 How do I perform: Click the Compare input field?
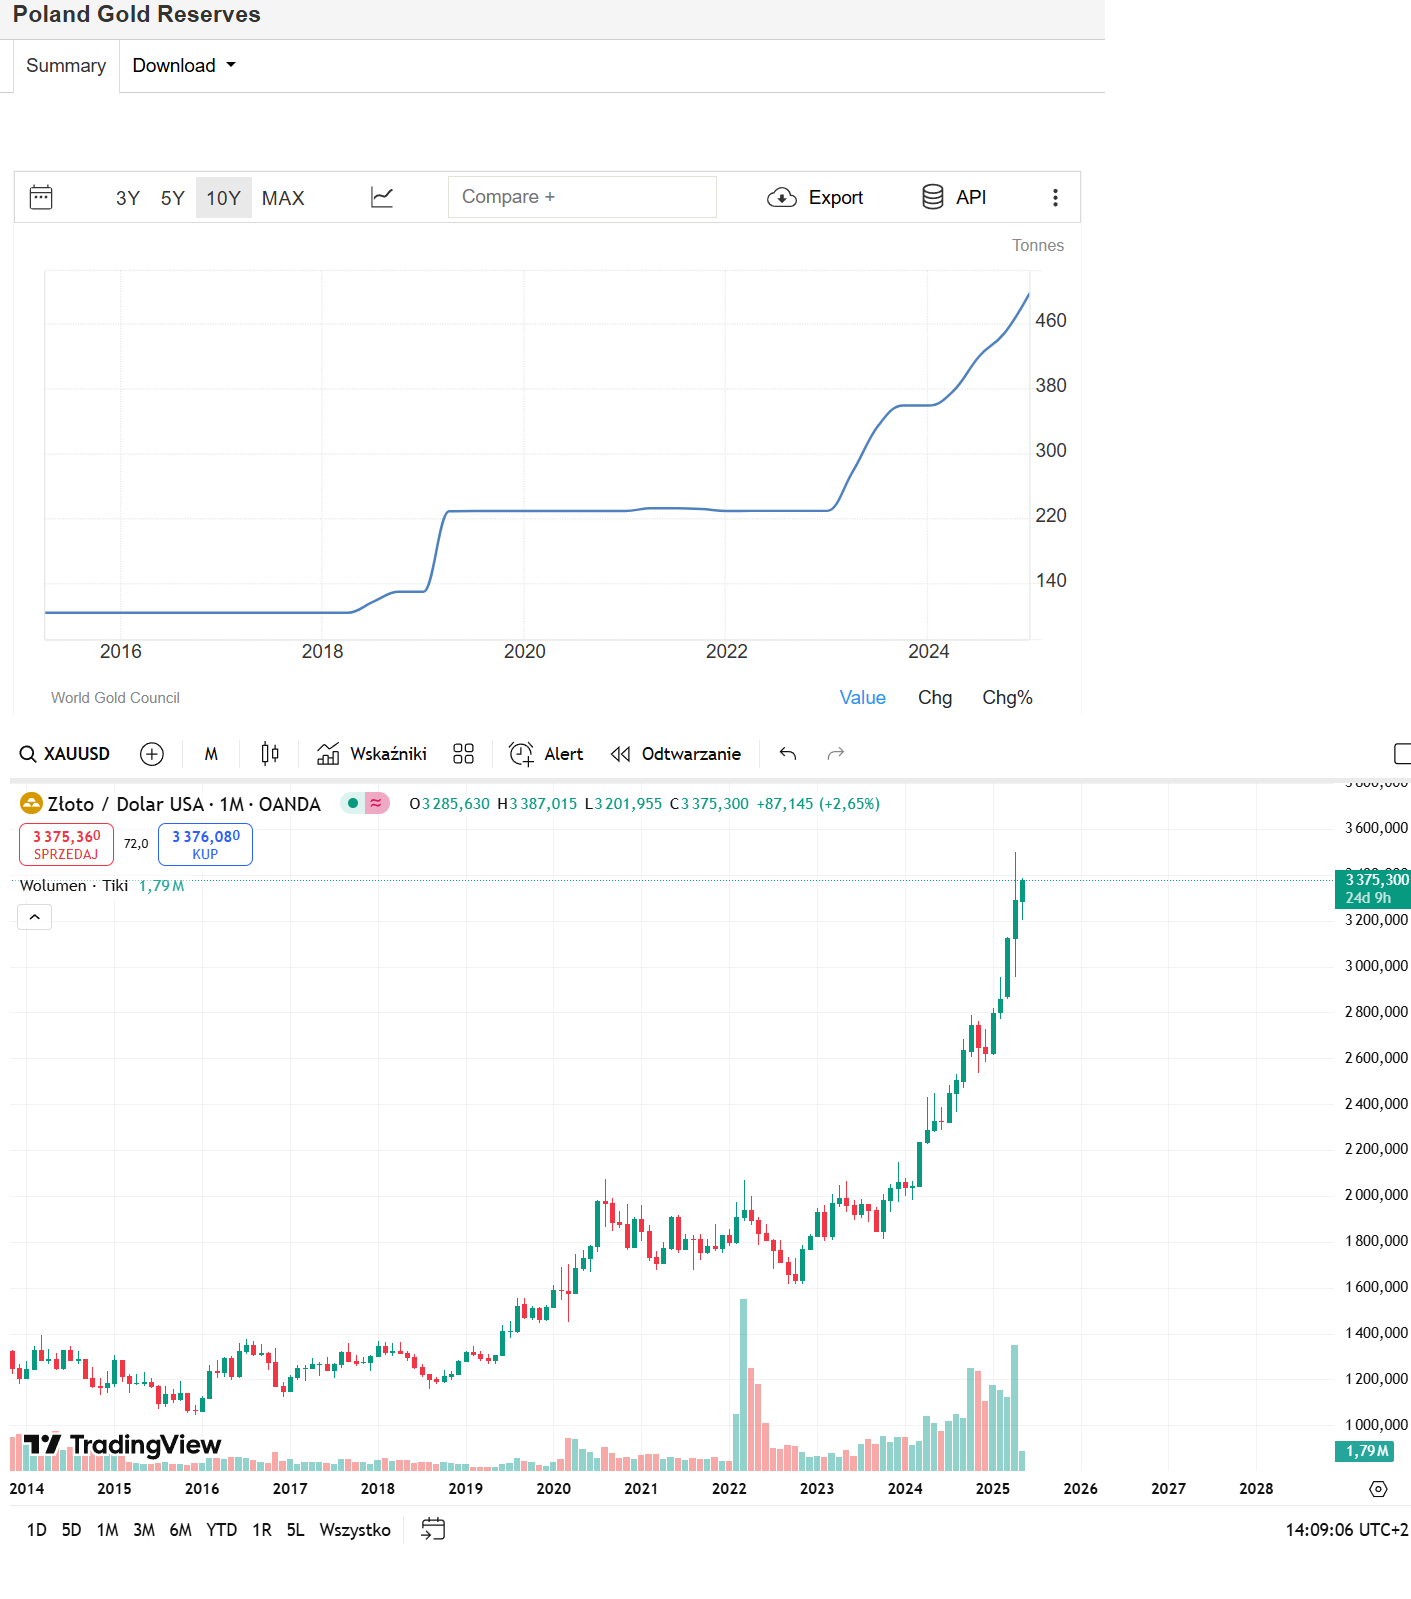click(582, 197)
